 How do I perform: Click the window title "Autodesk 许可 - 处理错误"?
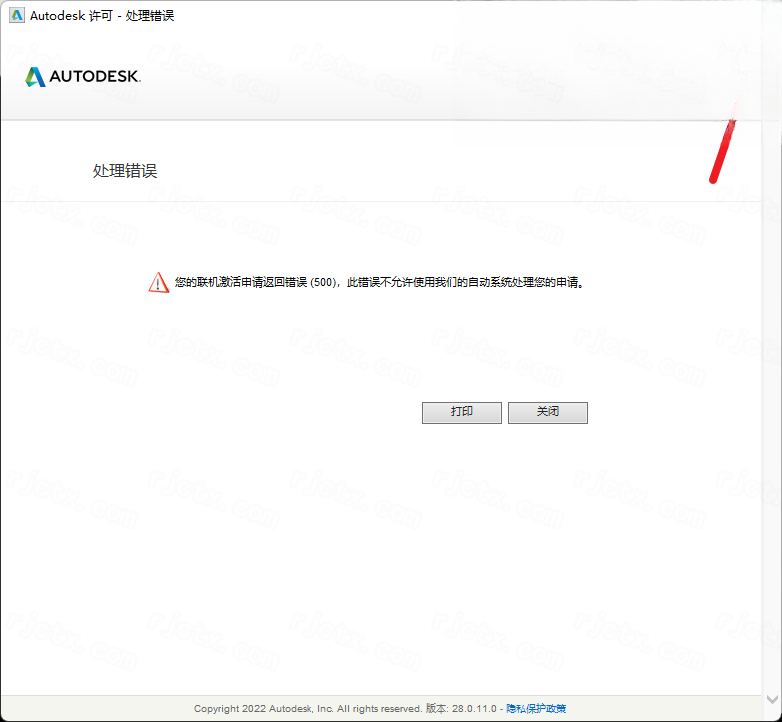tap(102, 16)
